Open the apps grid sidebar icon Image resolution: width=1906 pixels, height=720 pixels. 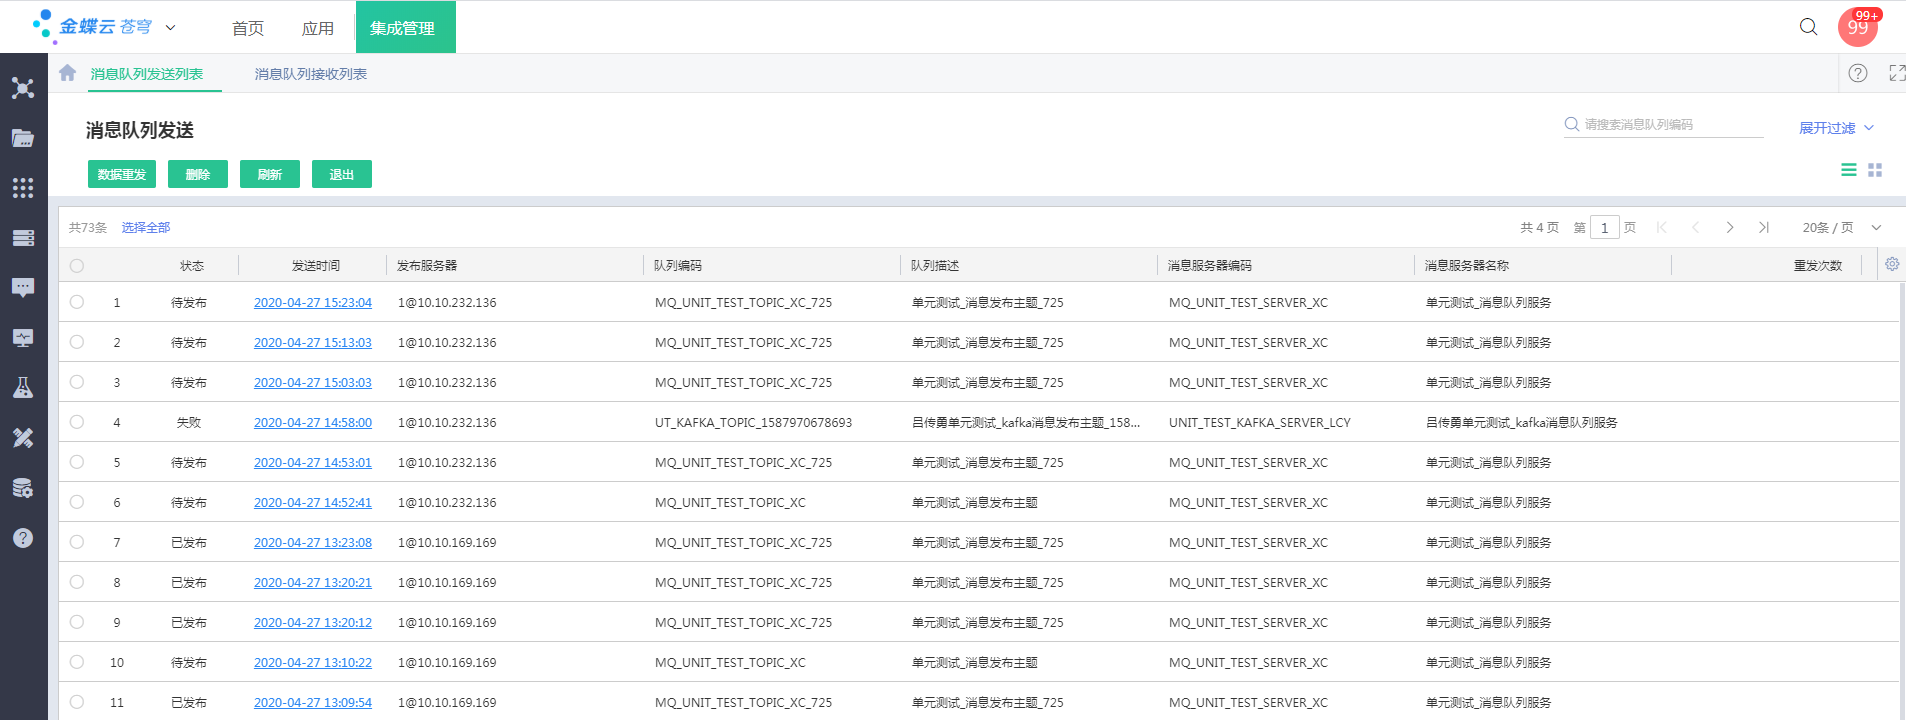[x=23, y=188]
